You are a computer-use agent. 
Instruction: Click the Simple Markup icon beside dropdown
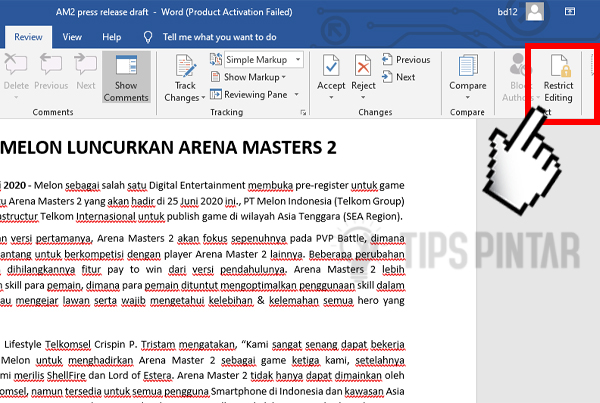click(216, 59)
